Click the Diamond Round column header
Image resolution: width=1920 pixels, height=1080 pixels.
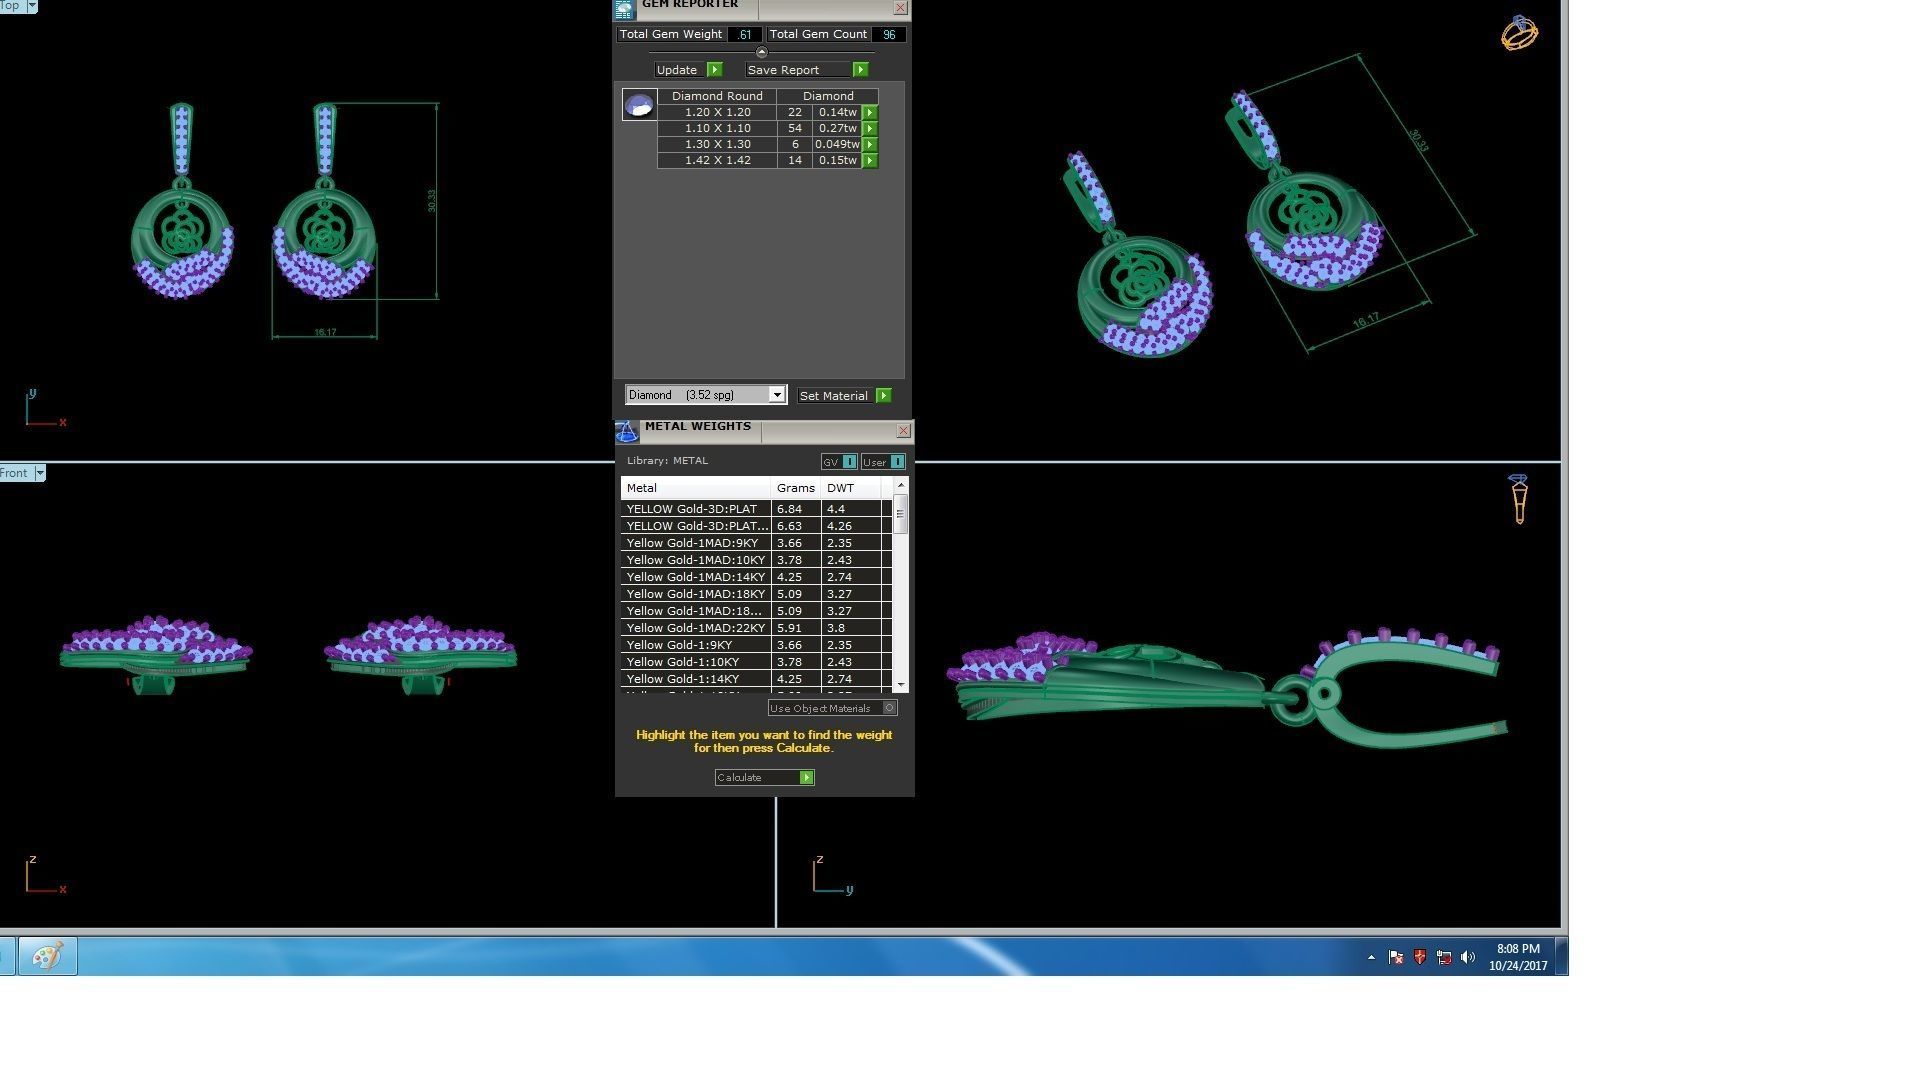[717, 96]
